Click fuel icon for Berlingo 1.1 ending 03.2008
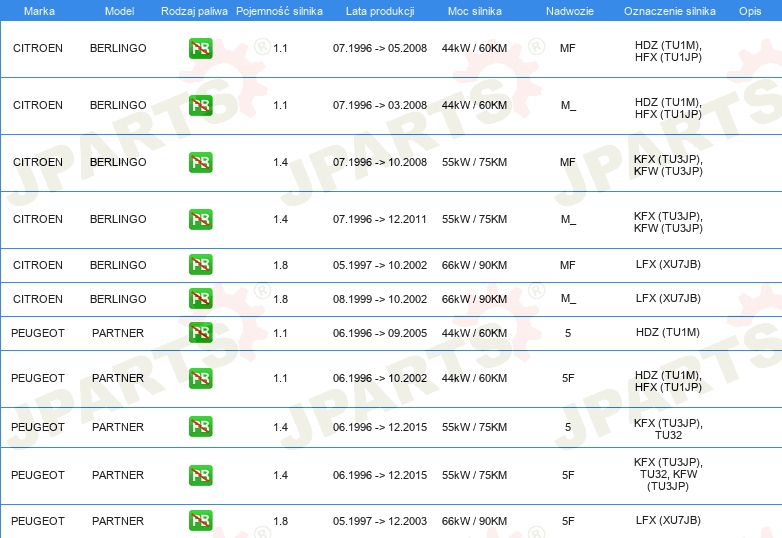The height and width of the screenshot is (538, 782). tap(200, 105)
